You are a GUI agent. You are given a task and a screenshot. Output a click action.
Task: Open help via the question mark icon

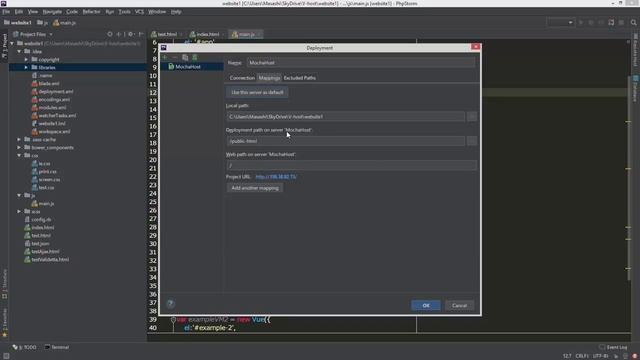pos(171,303)
